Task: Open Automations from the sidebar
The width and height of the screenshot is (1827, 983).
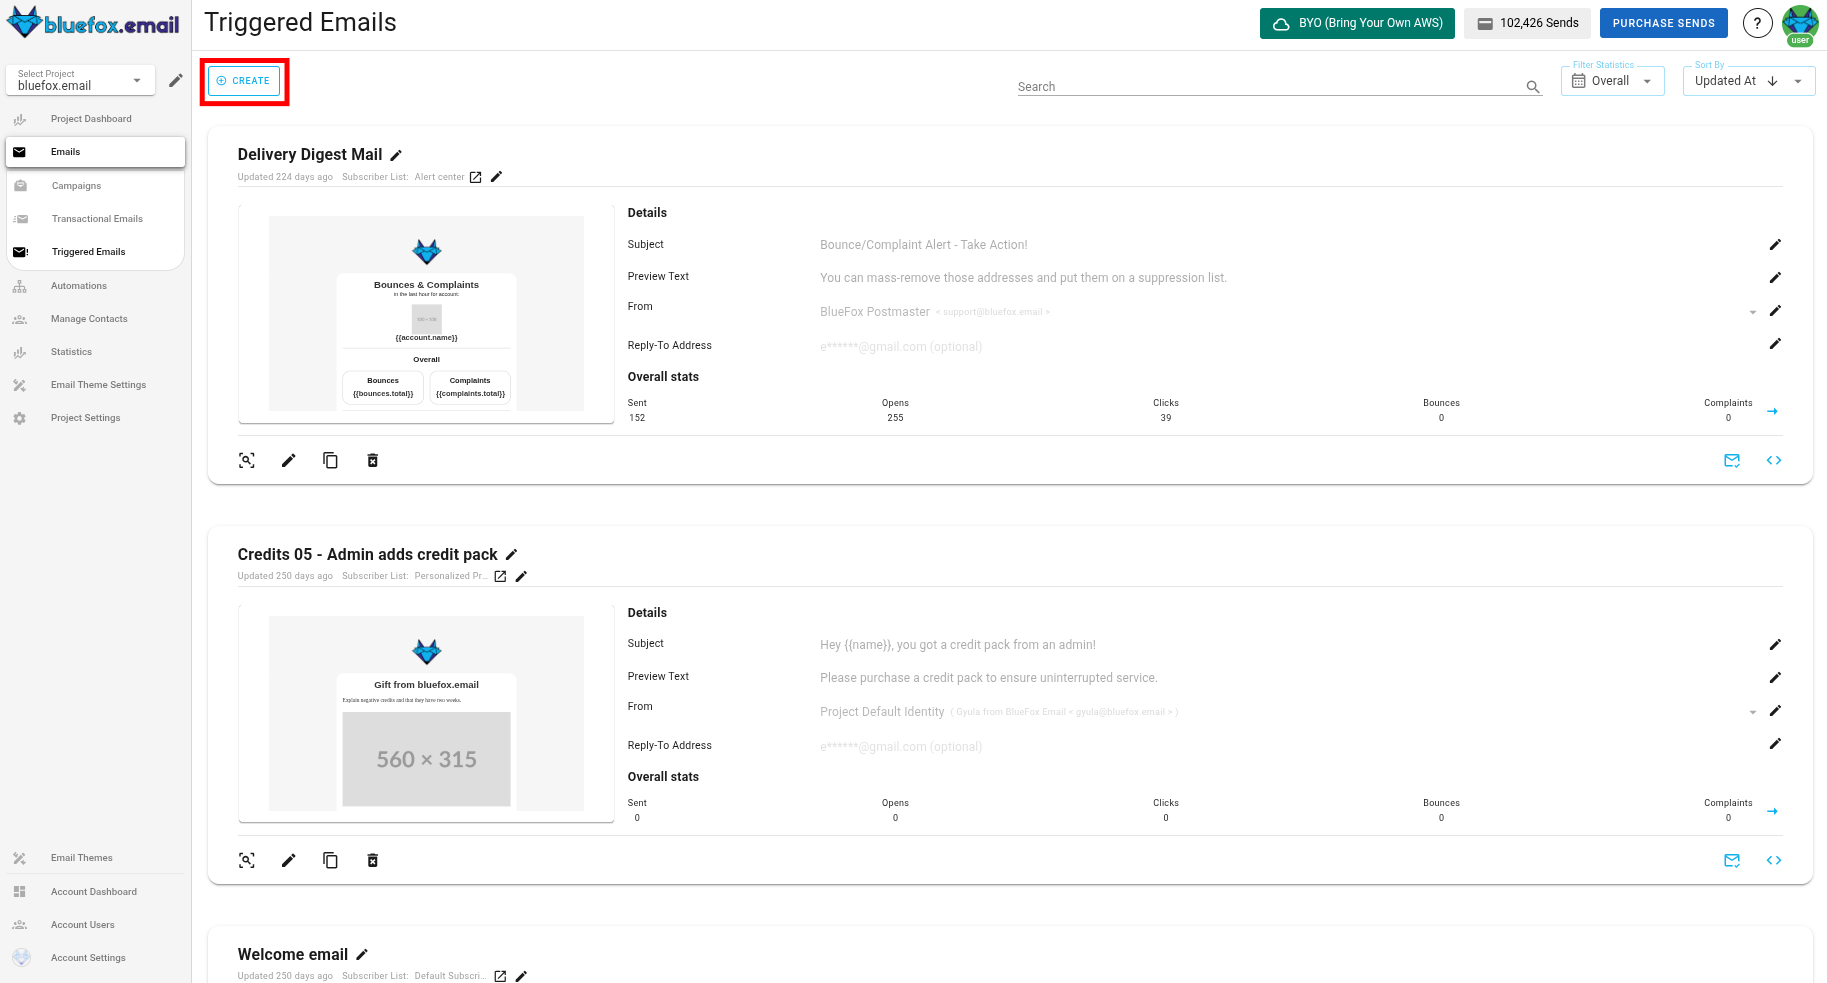Action: pyautogui.click(x=78, y=285)
